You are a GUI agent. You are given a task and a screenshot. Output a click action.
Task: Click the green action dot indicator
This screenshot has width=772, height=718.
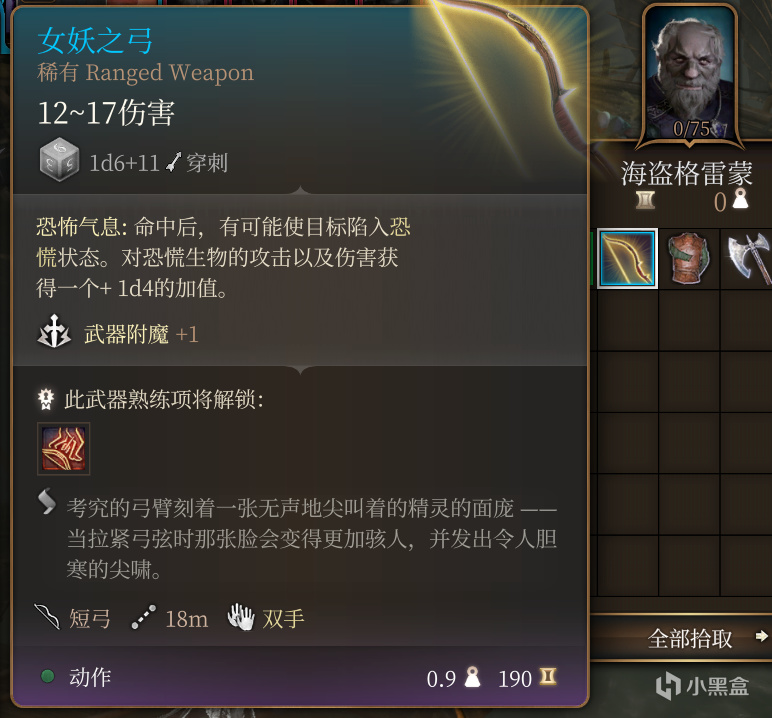48,676
